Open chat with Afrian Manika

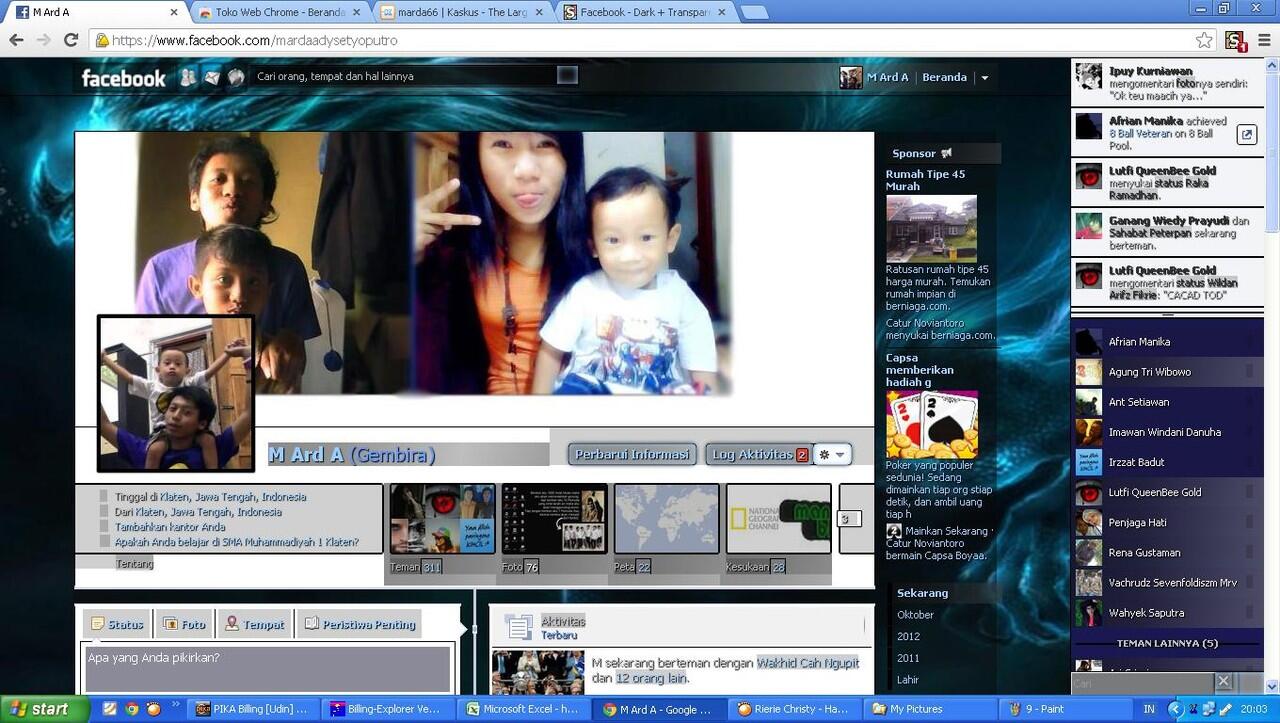coord(1166,342)
